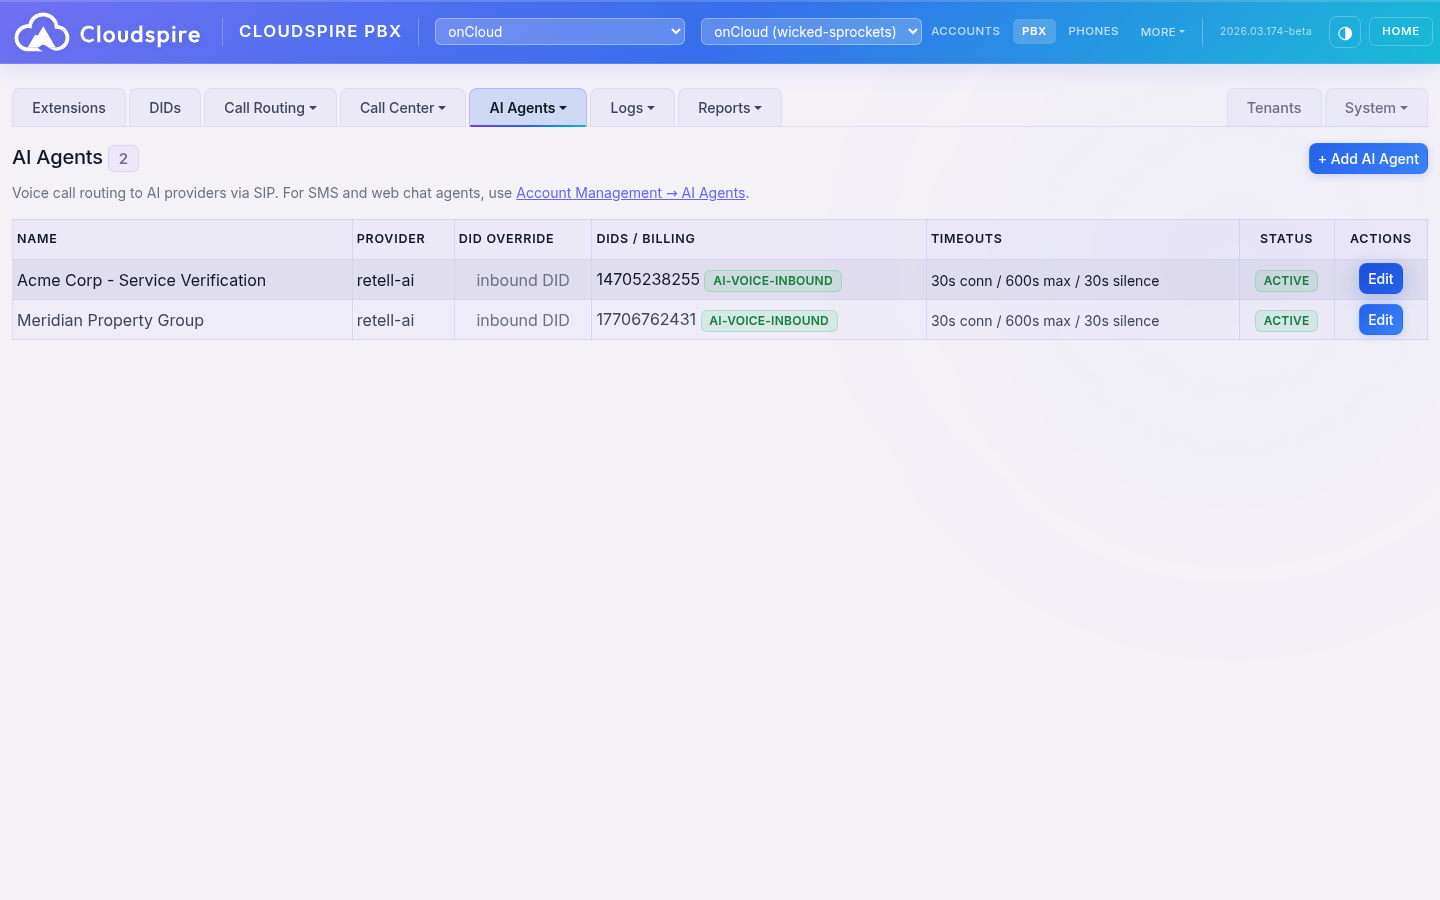This screenshot has width=1440, height=900.
Task: Open the onCloud server dropdown
Action: click(559, 31)
